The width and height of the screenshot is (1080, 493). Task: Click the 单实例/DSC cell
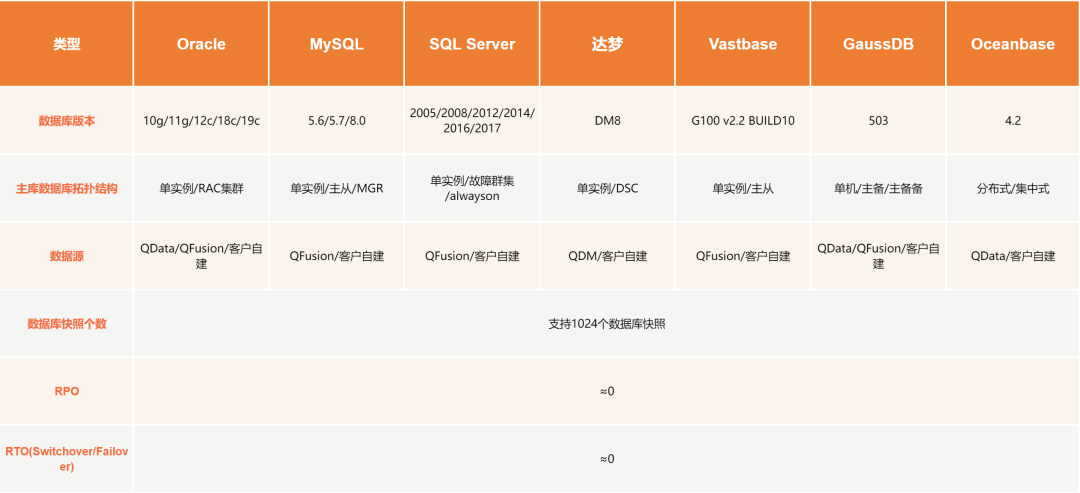click(x=607, y=188)
